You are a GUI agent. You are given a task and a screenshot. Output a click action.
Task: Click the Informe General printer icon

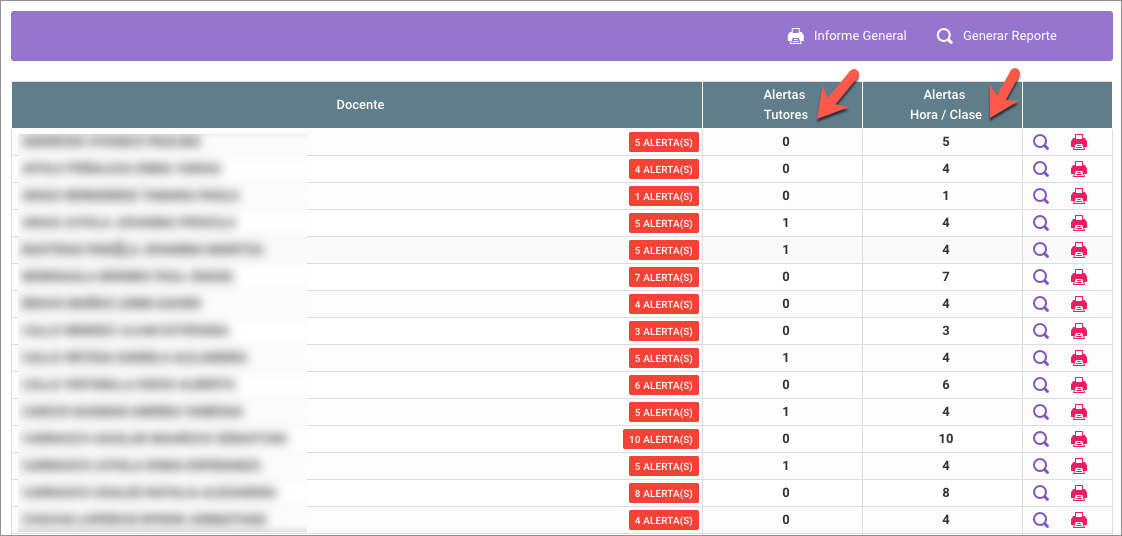point(796,36)
